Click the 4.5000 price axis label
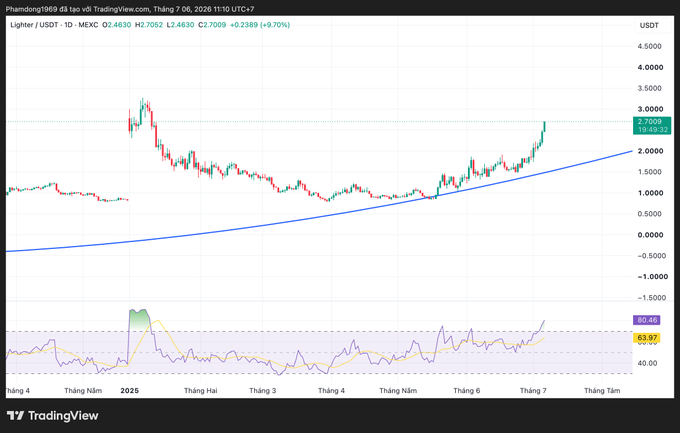The image size is (680, 433). click(x=649, y=46)
